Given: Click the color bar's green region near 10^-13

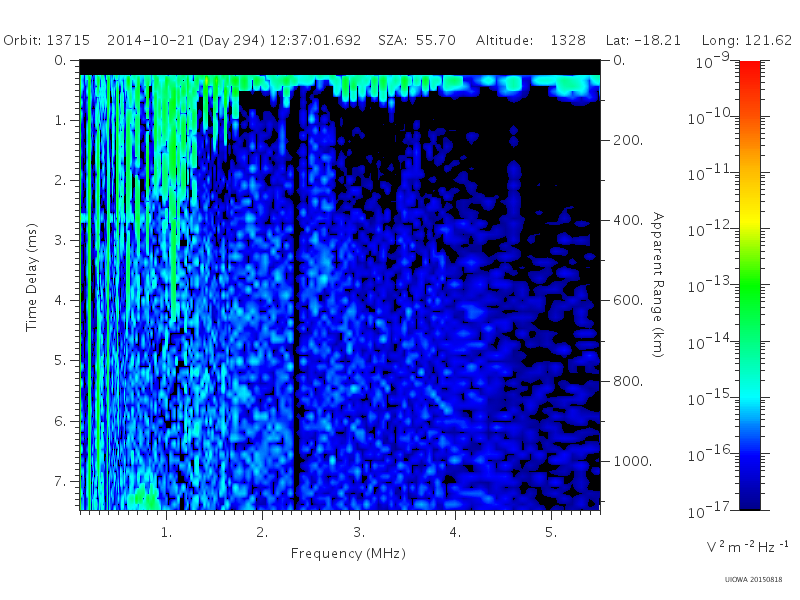Looking at the screenshot, I should tap(749, 284).
